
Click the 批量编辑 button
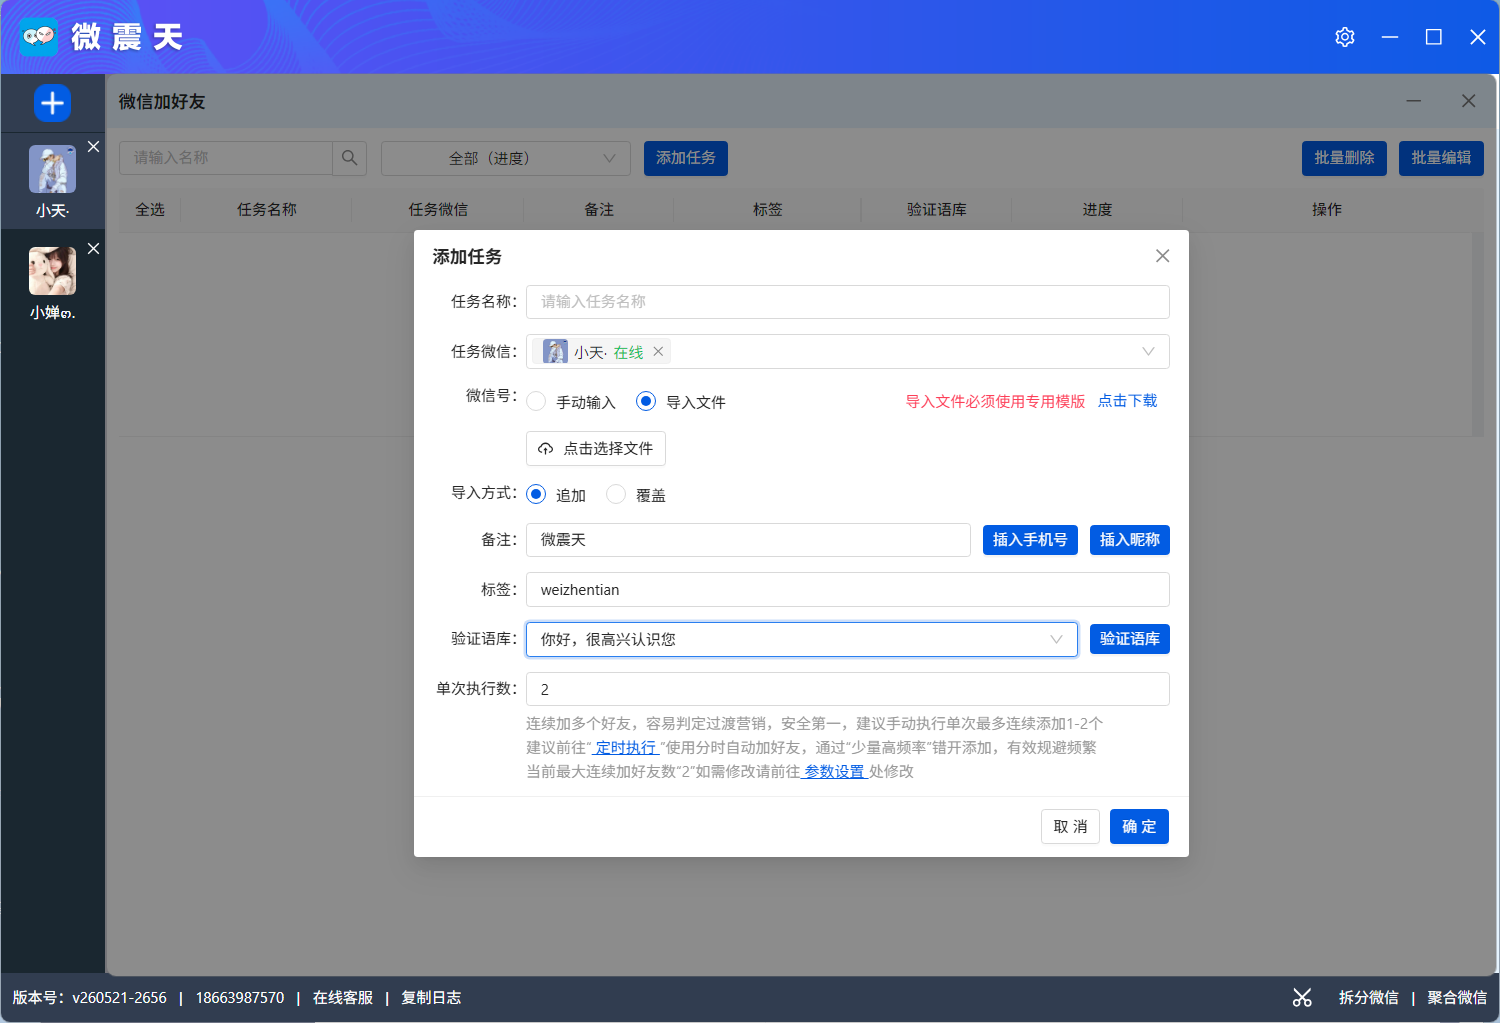(x=1441, y=158)
